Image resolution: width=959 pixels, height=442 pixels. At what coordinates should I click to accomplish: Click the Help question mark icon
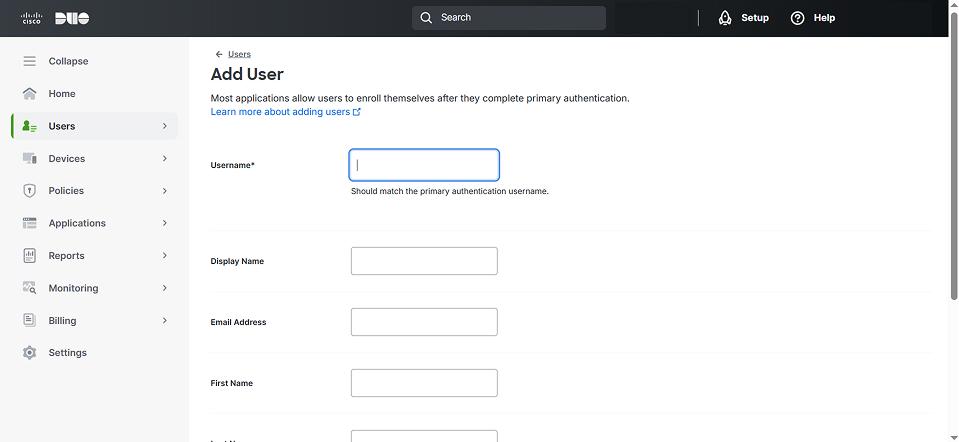798,18
